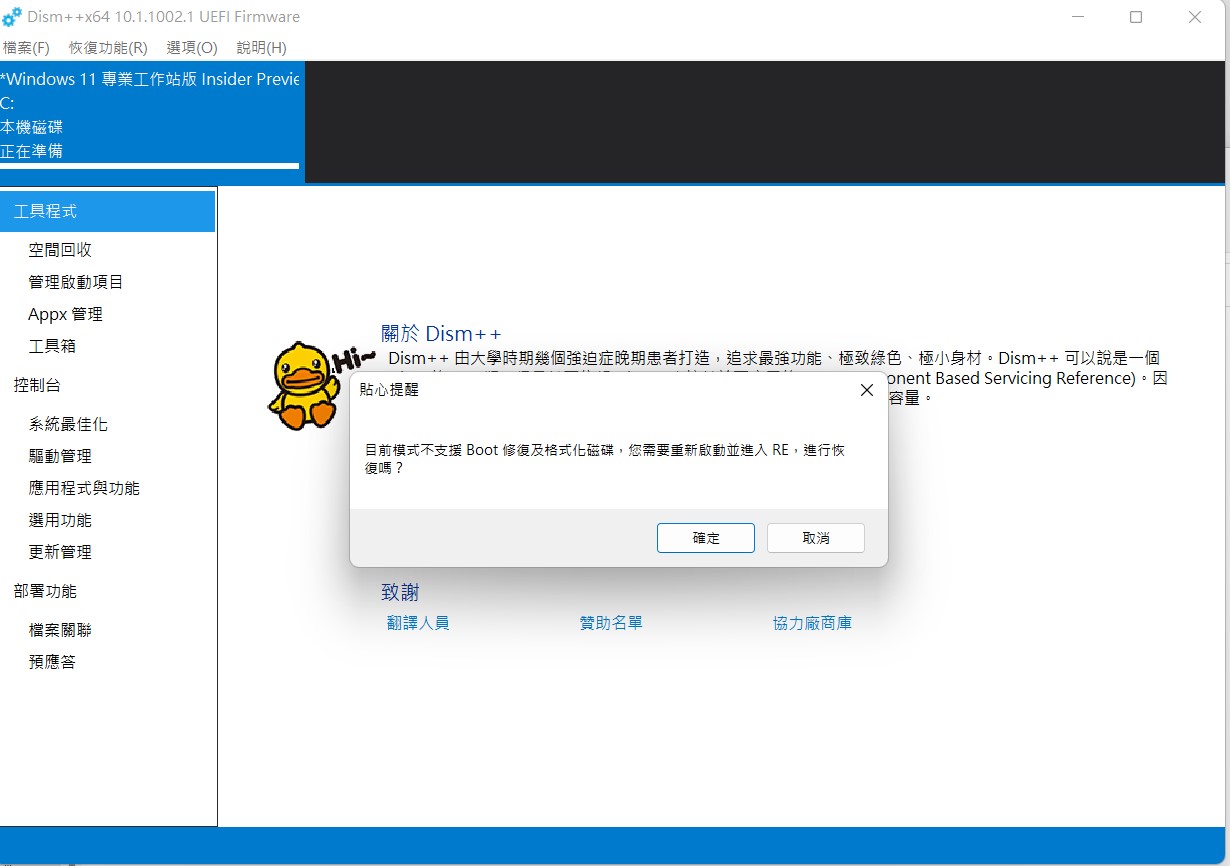Open 更新管理 in the sidebar

(x=60, y=552)
